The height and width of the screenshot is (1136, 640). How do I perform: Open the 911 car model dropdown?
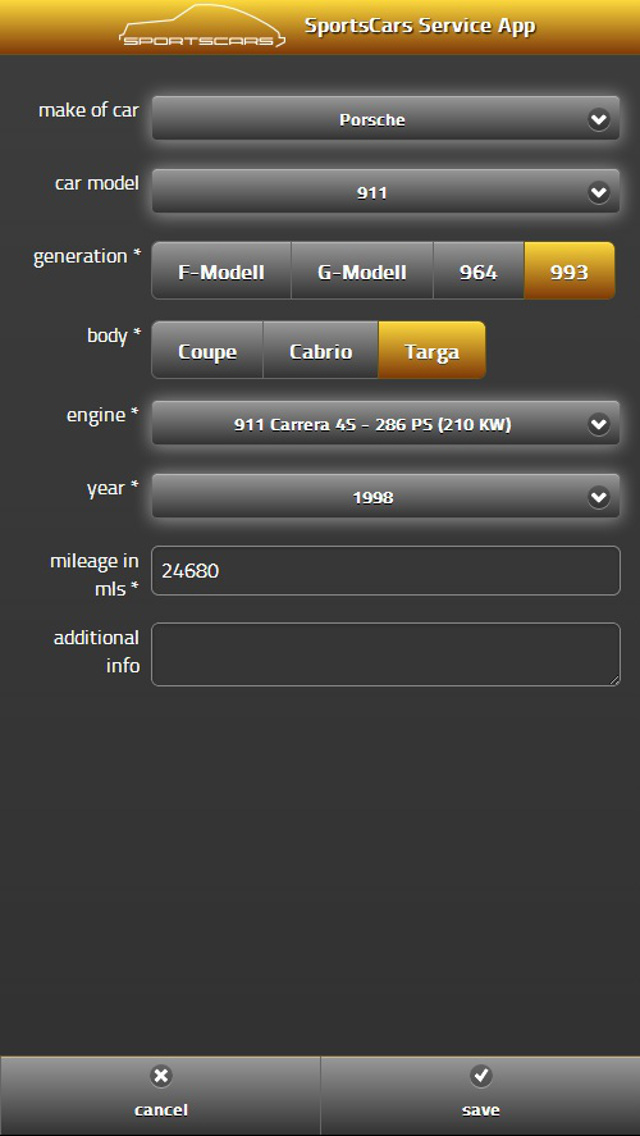coord(386,192)
